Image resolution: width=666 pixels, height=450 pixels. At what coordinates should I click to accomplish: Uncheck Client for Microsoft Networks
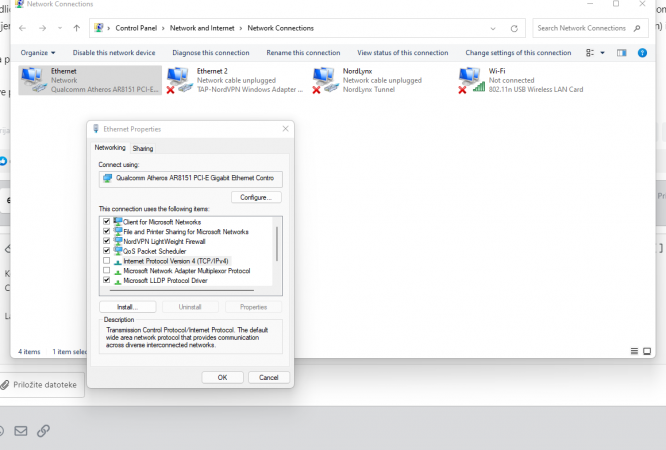(107, 221)
